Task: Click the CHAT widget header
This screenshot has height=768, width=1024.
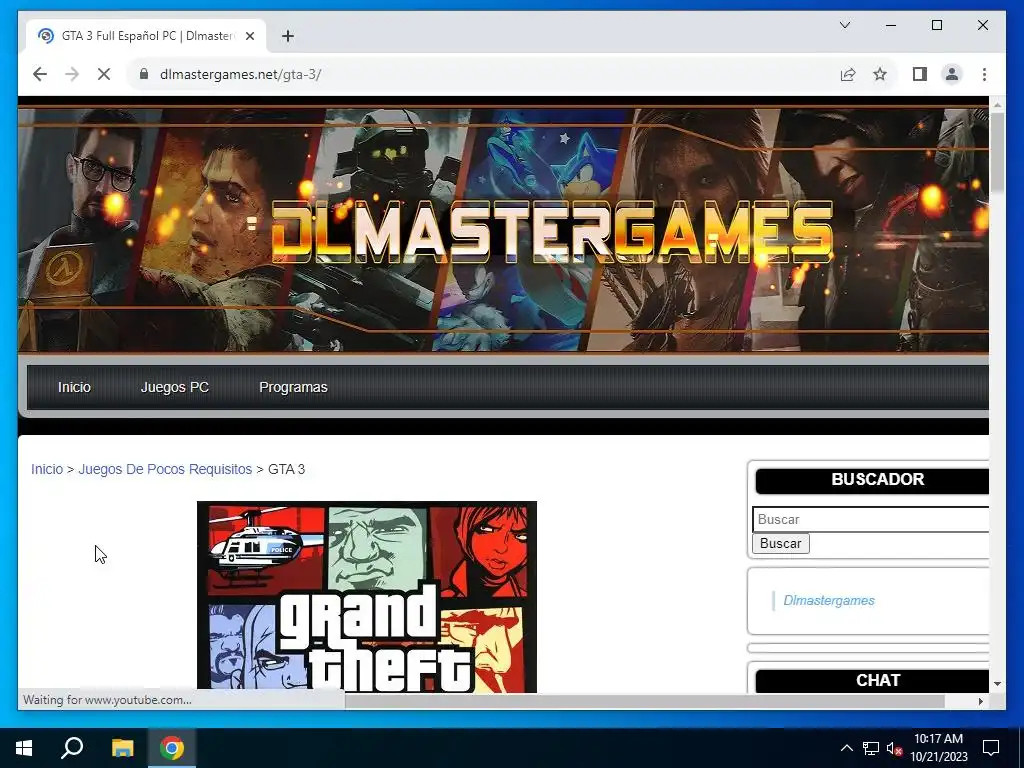Action: [x=872, y=680]
